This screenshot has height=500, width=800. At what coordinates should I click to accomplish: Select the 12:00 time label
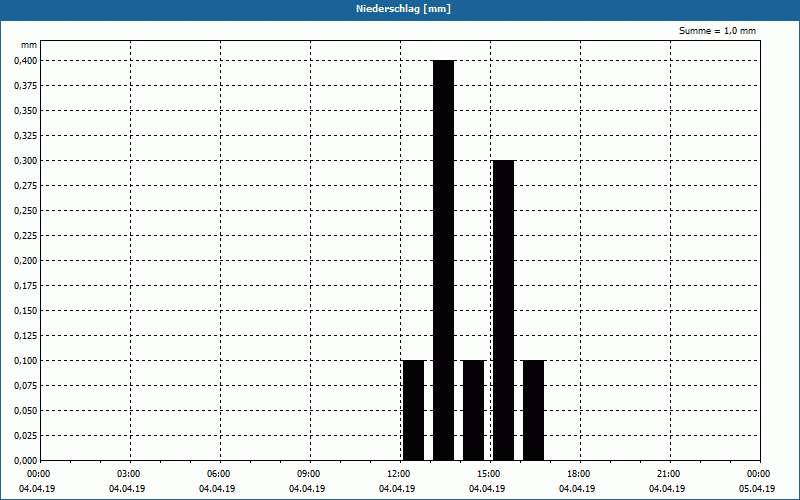398,474
